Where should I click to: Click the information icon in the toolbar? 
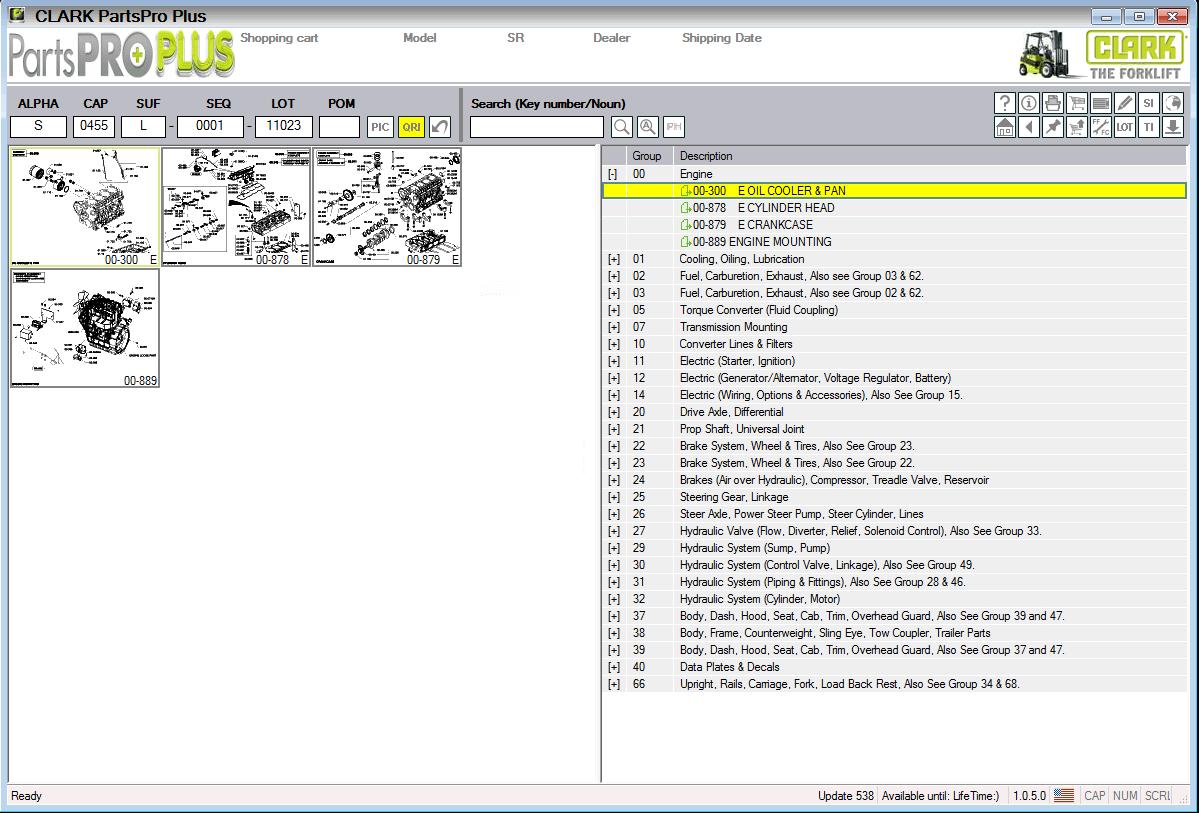[1028, 102]
